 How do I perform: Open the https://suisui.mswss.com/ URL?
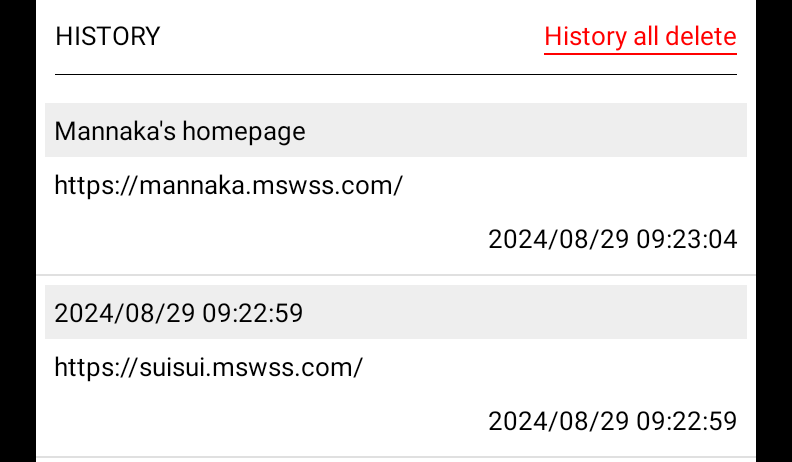(208, 367)
